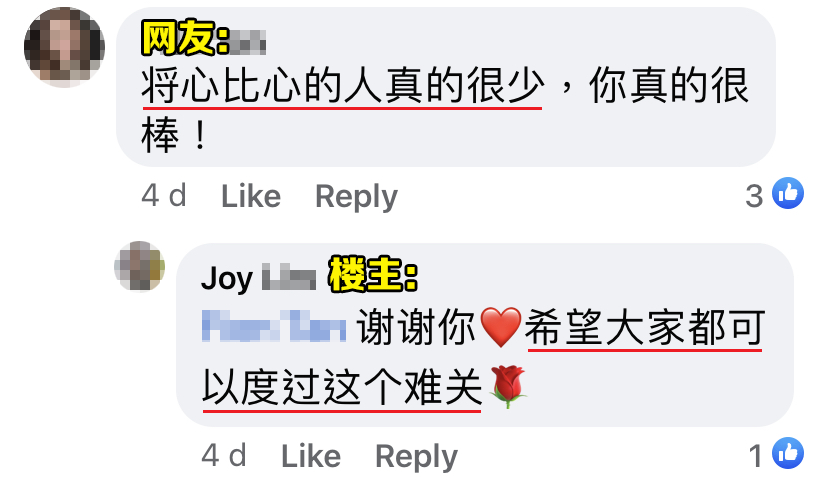Click the yellow 楼主 label
Image resolution: width=828 pixels, height=482 pixels.
pyautogui.click(x=373, y=275)
